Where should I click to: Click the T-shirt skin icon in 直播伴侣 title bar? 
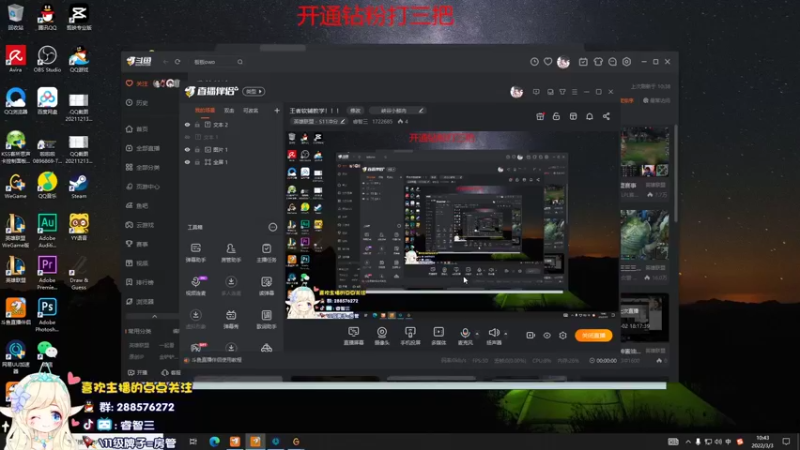(562, 92)
